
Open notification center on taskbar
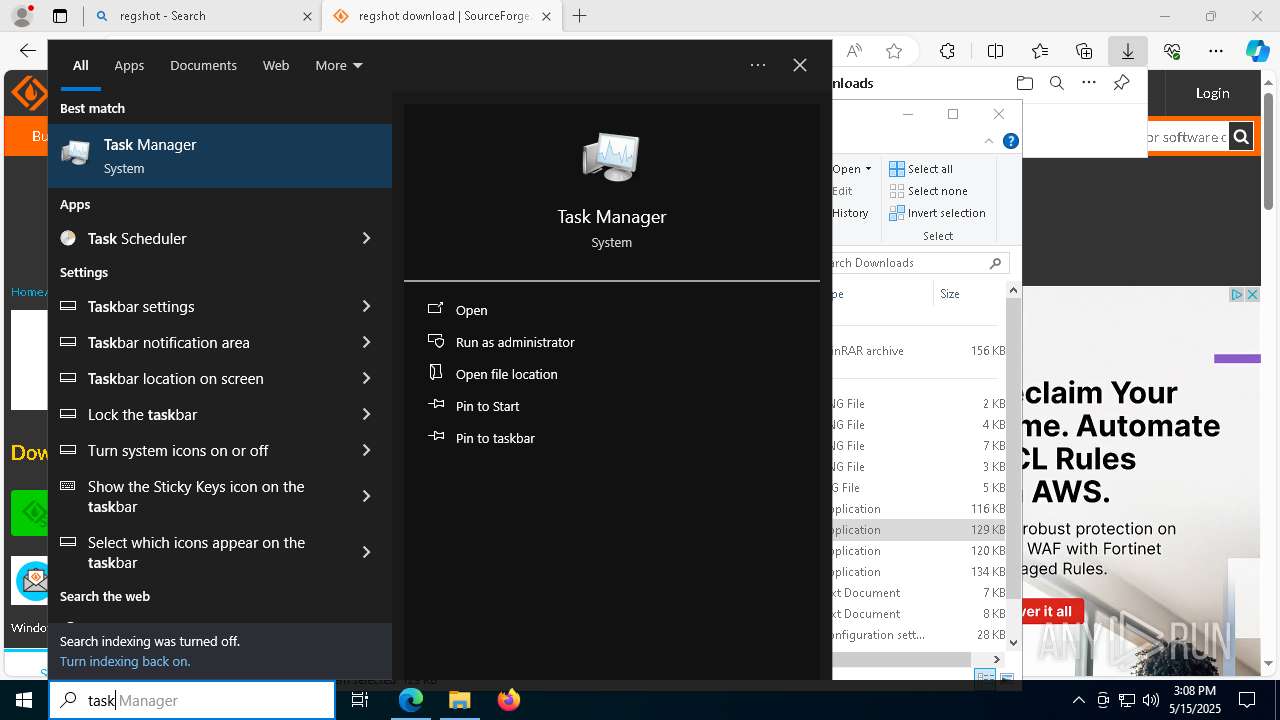(1248, 700)
